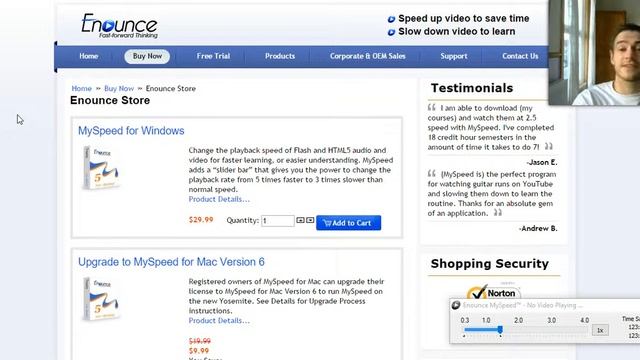Adjust the MySpeed playback speed slider handle
Viewport: 640px width, 360px height.
(500, 329)
